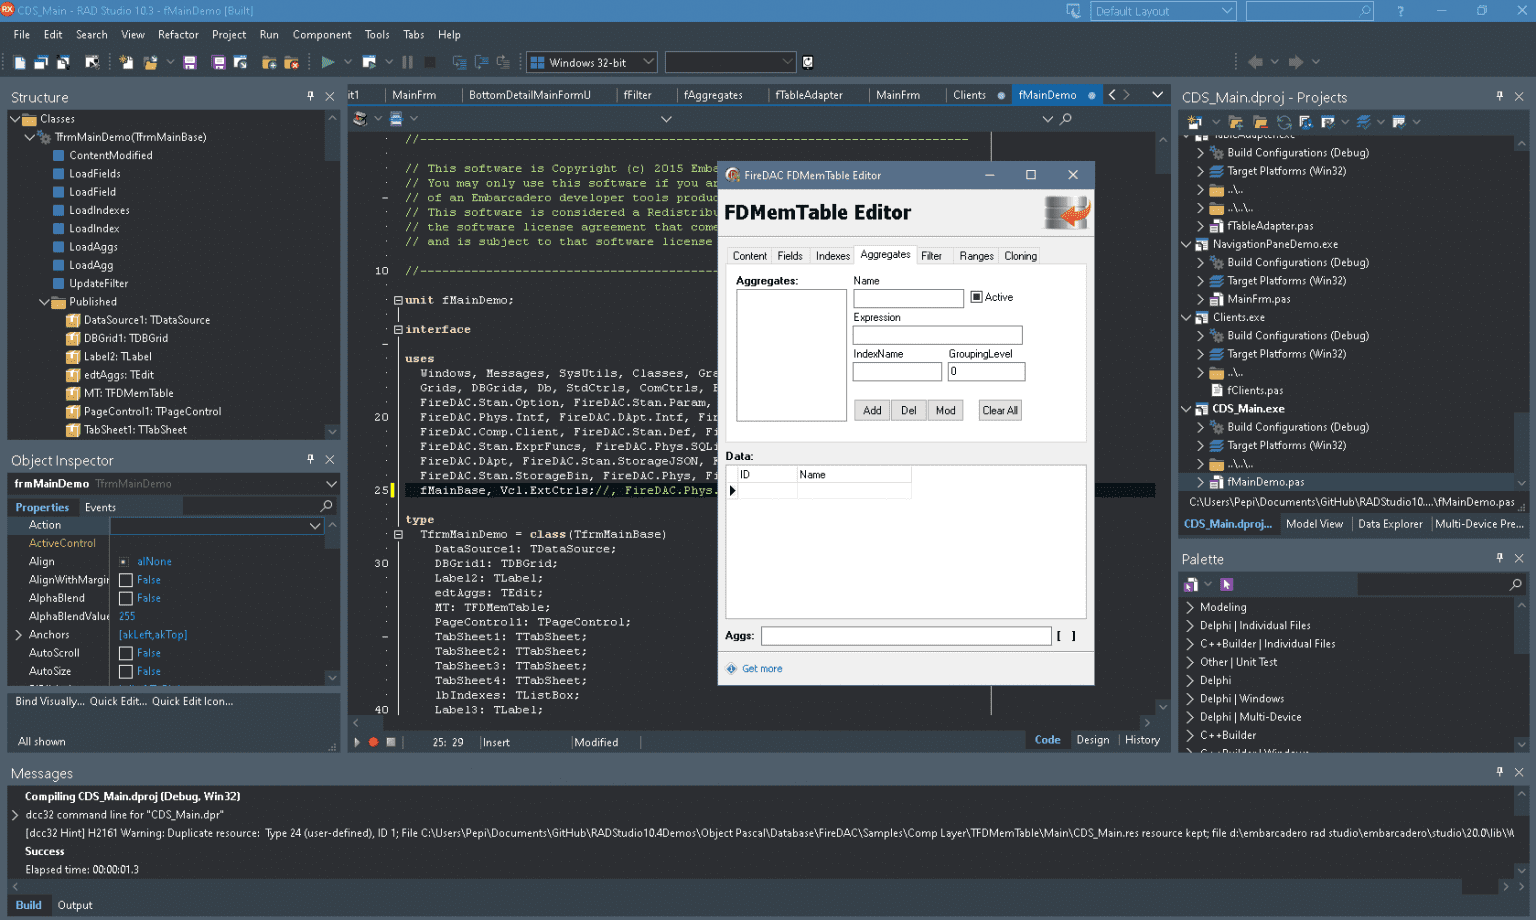Click the Clear All button

pos(1000,410)
